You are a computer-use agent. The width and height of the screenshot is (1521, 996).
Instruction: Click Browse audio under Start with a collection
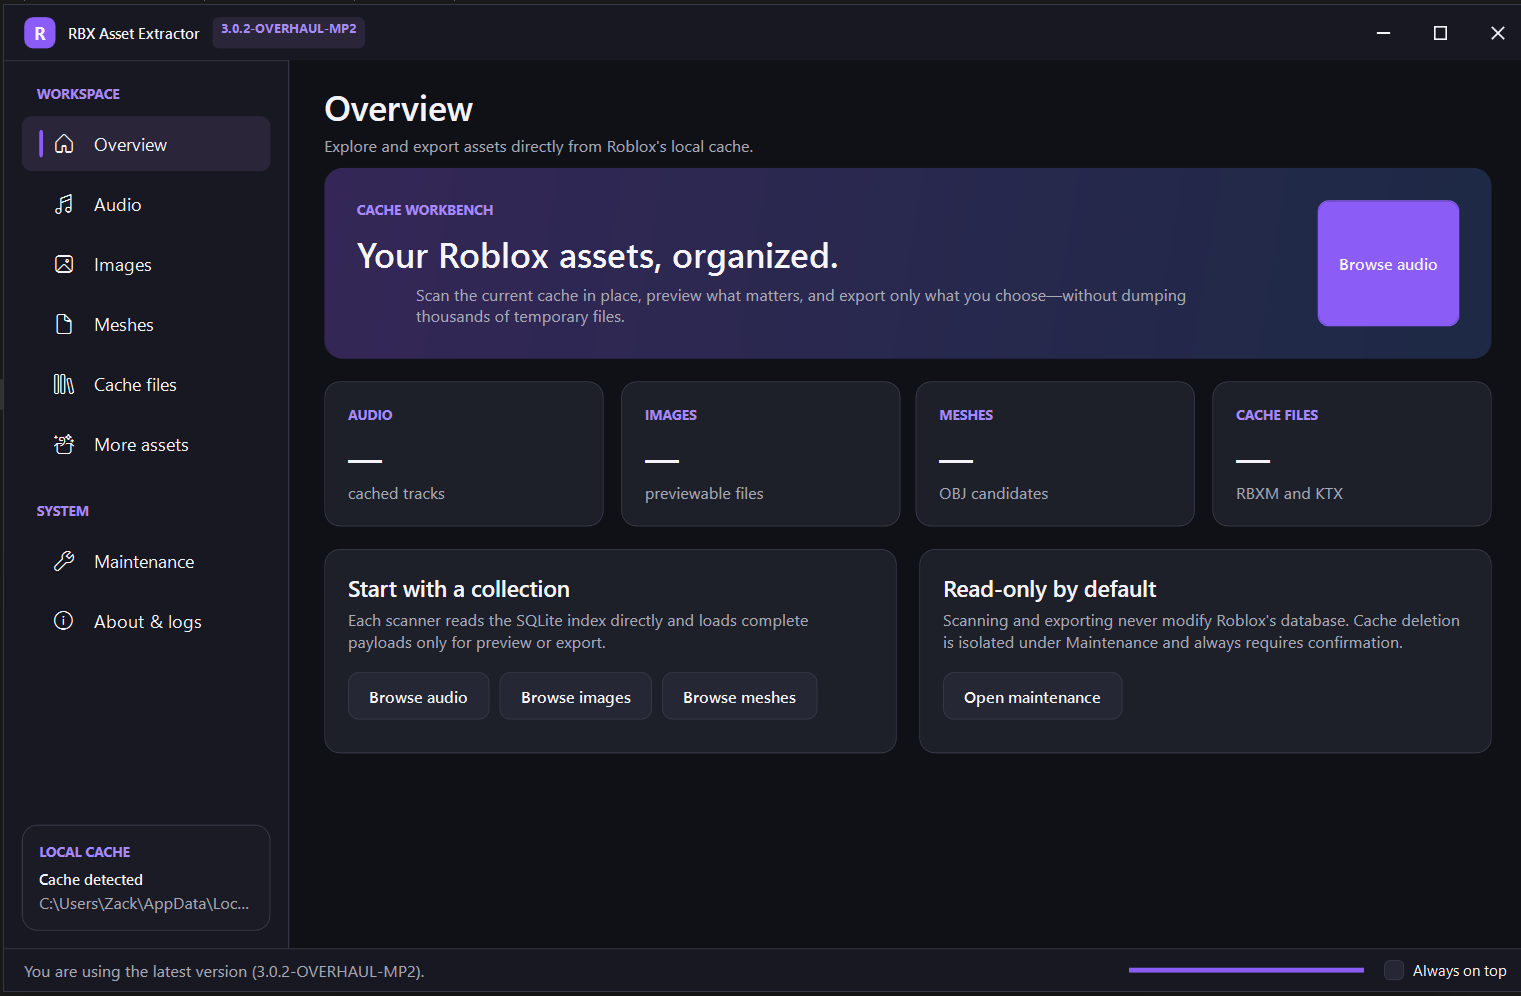[x=418, y=696]
